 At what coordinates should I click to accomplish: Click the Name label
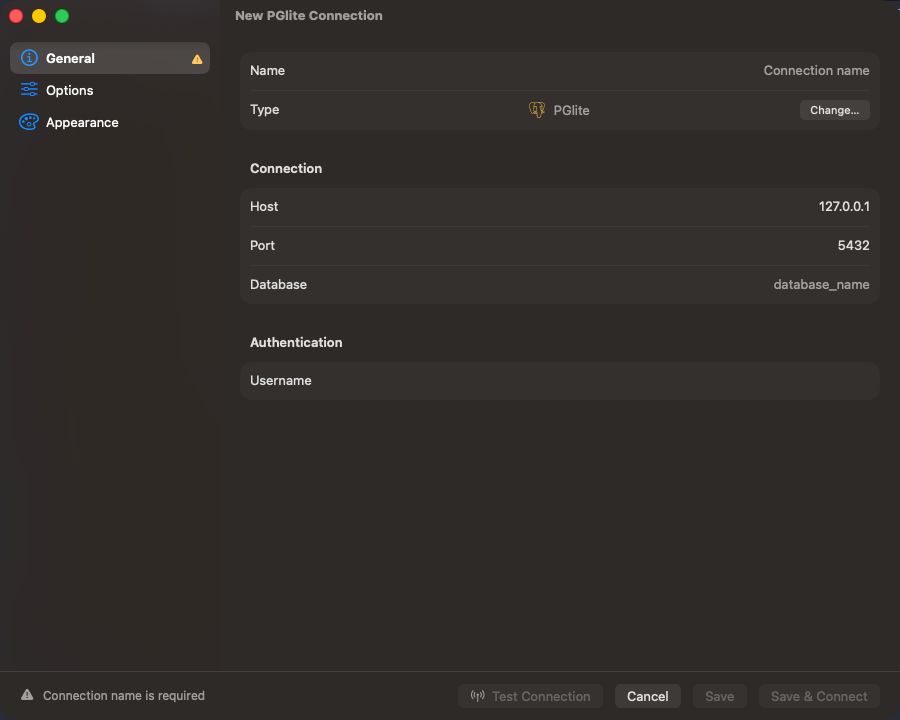(x=267, y=71)
